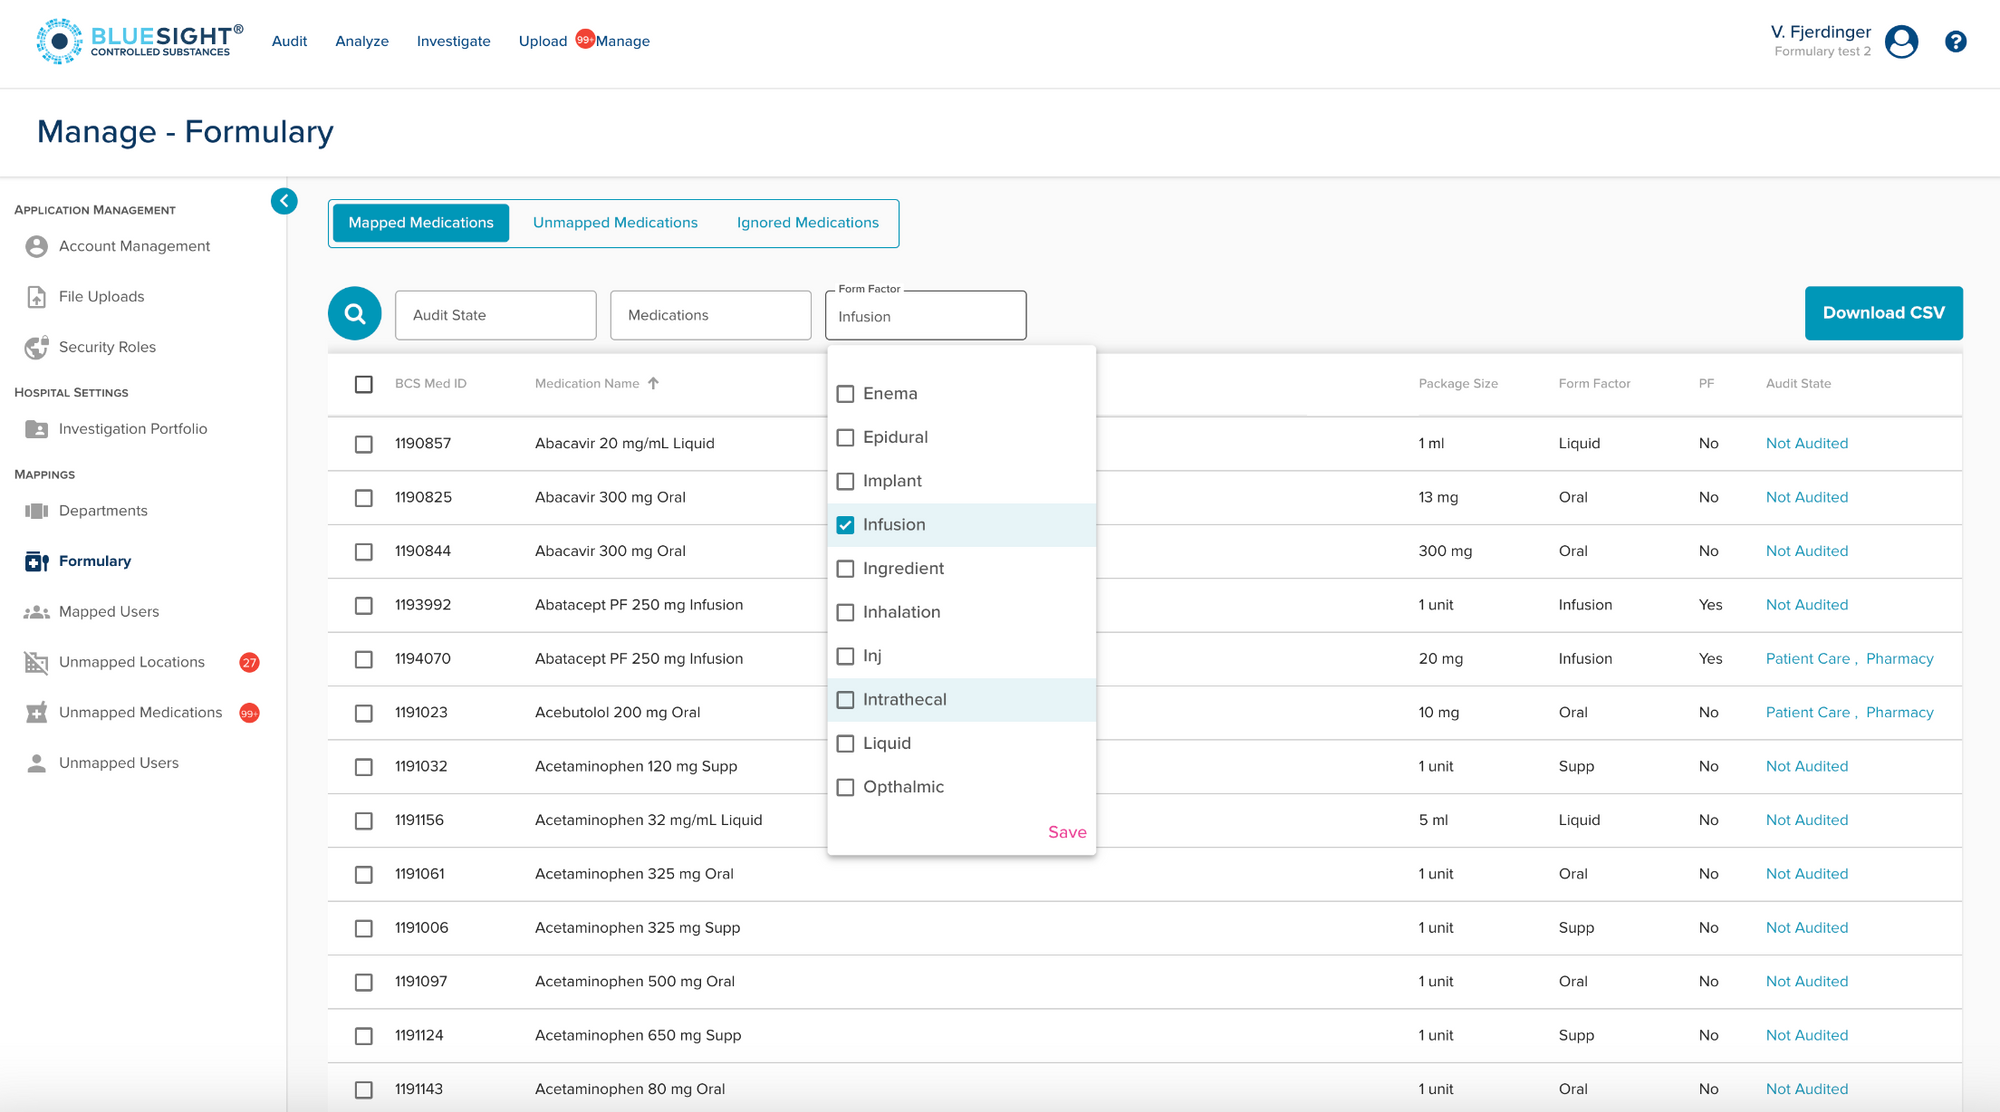The width and height of the screenshot is (2000, 1112).
Task: Check the Intrathecal option
Action: point(846,700)
